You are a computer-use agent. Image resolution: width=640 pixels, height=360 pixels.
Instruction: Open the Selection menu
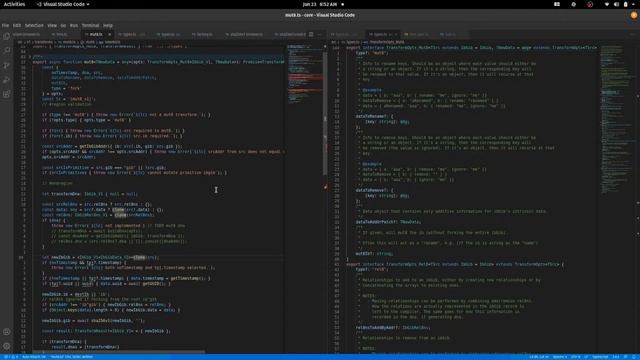tap(34, 25)
